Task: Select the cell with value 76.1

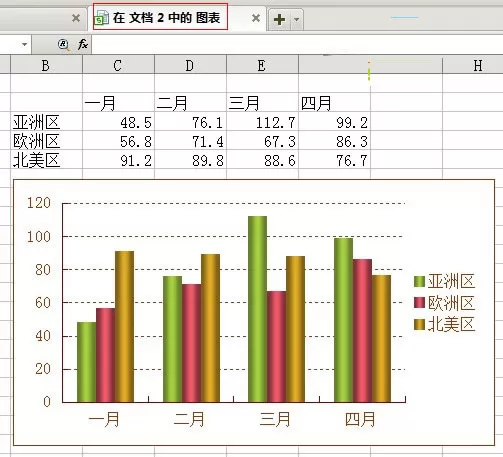Action: click(190, 121)
